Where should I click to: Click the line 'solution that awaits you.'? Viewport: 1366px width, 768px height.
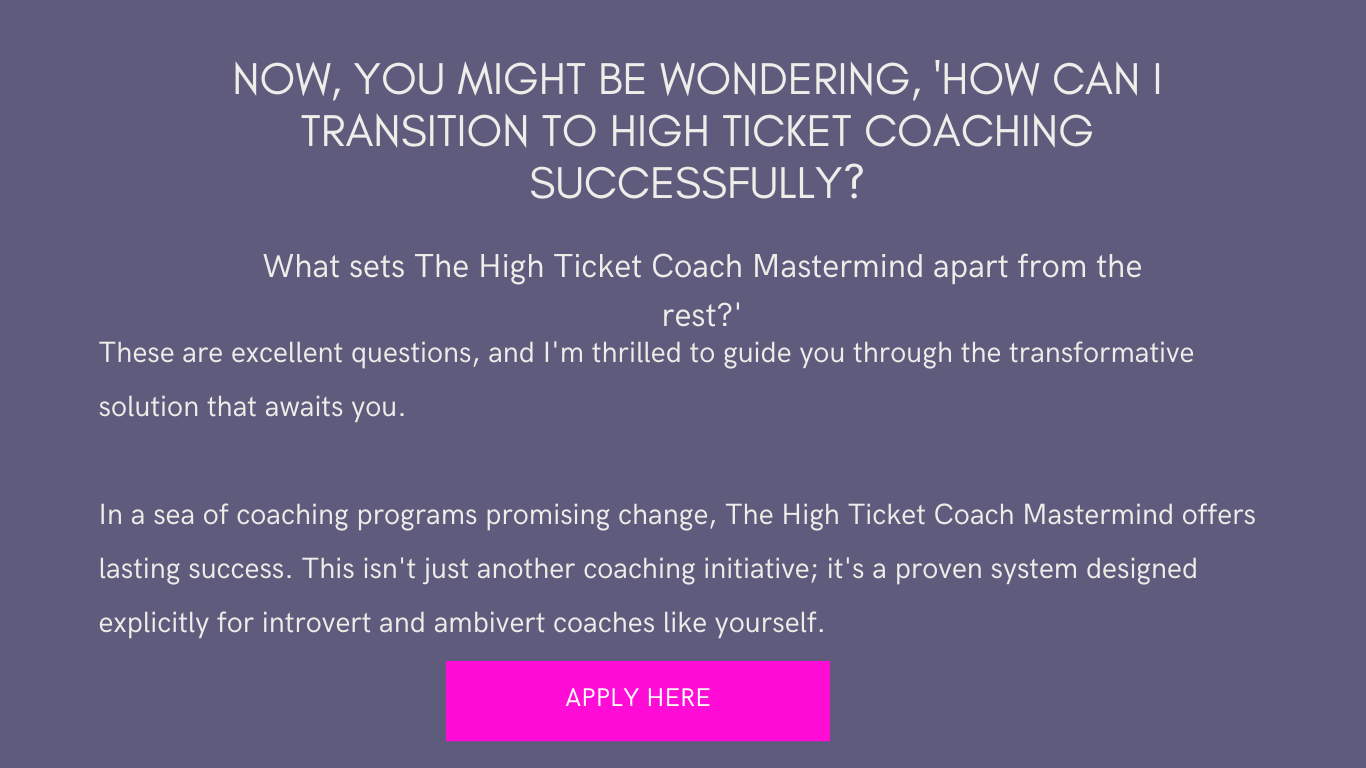(252, 408)
